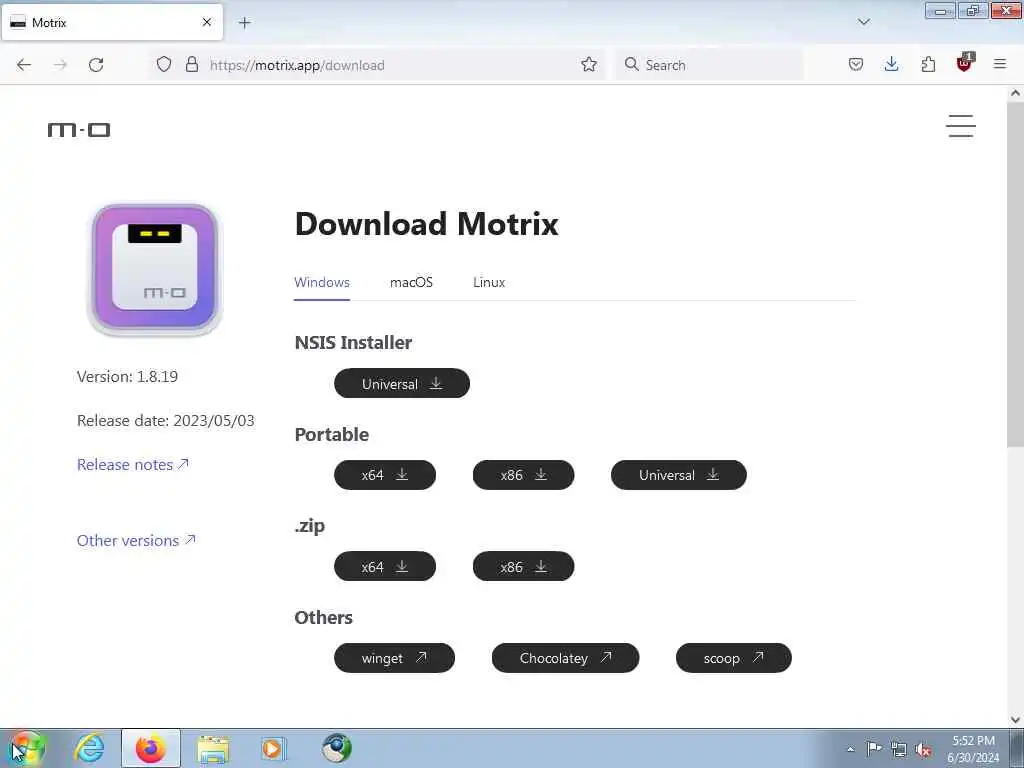Open the extensions puzzle icon

pyautogui.click(x=928, y=64)
